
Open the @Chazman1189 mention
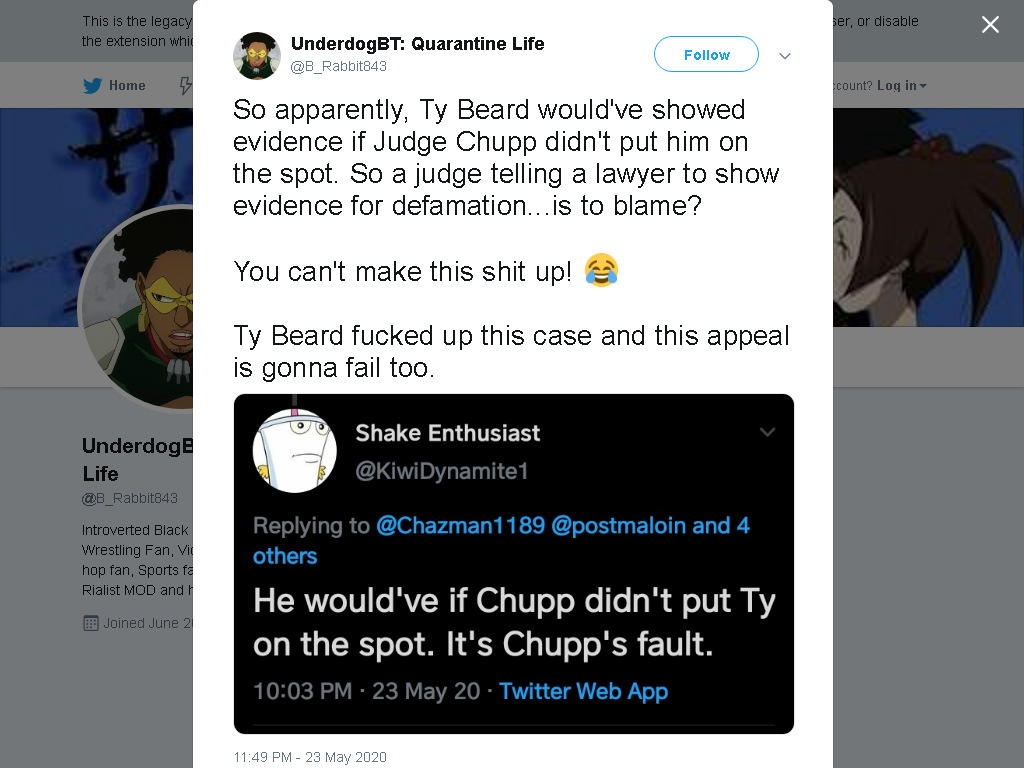460,525
